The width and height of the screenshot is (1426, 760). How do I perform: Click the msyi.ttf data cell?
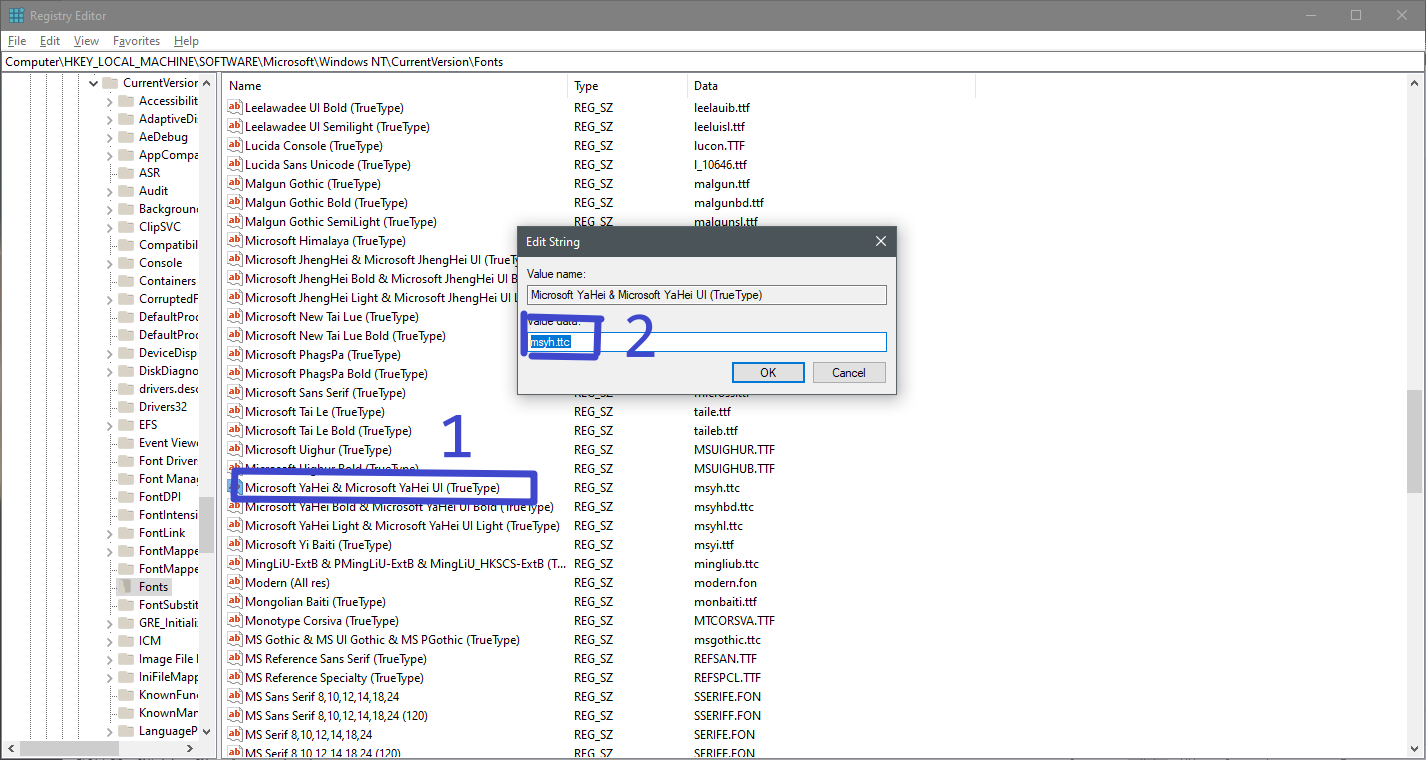pos(713,545)
